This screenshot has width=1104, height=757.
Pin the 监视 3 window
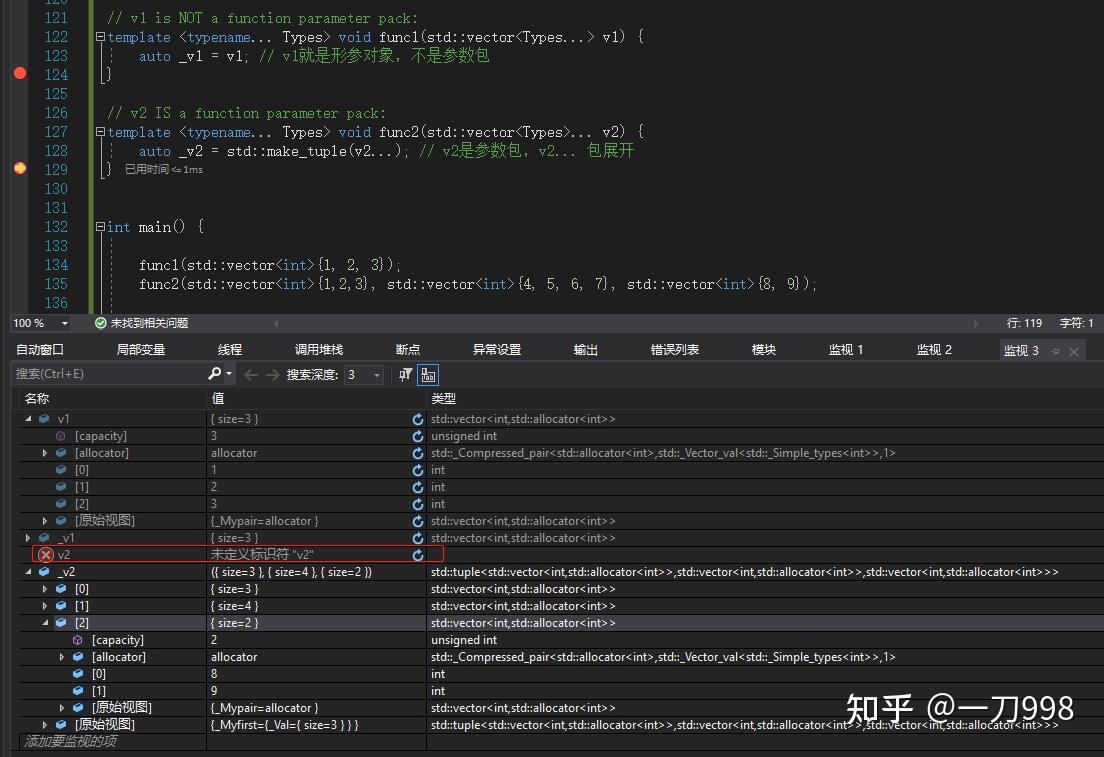point(1055,351)
